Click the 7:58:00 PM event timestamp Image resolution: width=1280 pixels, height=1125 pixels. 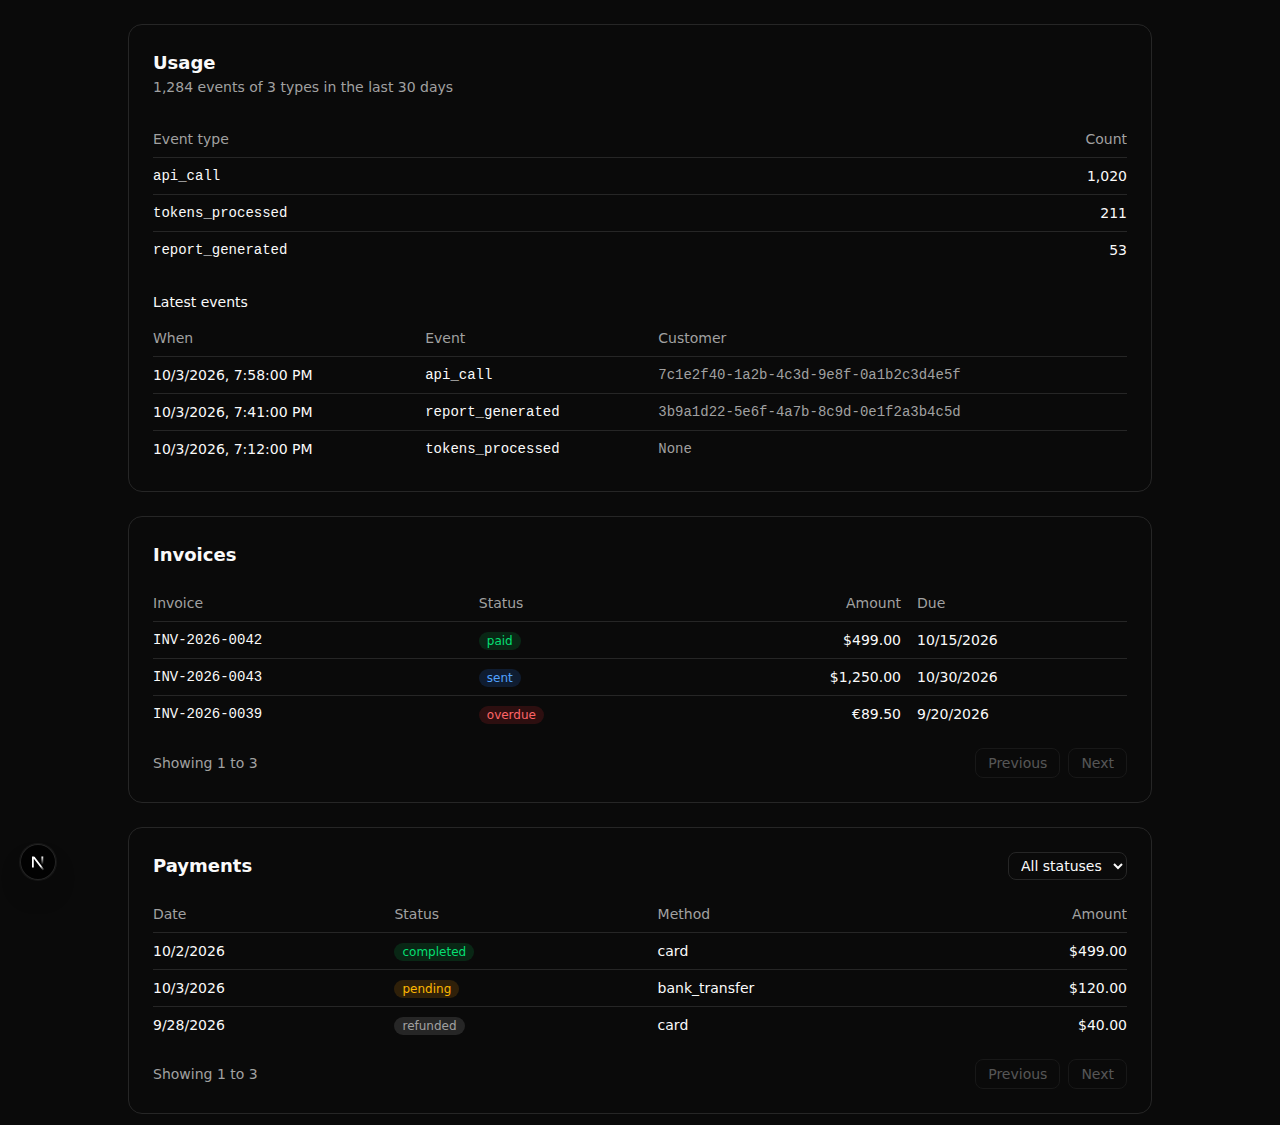point(233,375)
